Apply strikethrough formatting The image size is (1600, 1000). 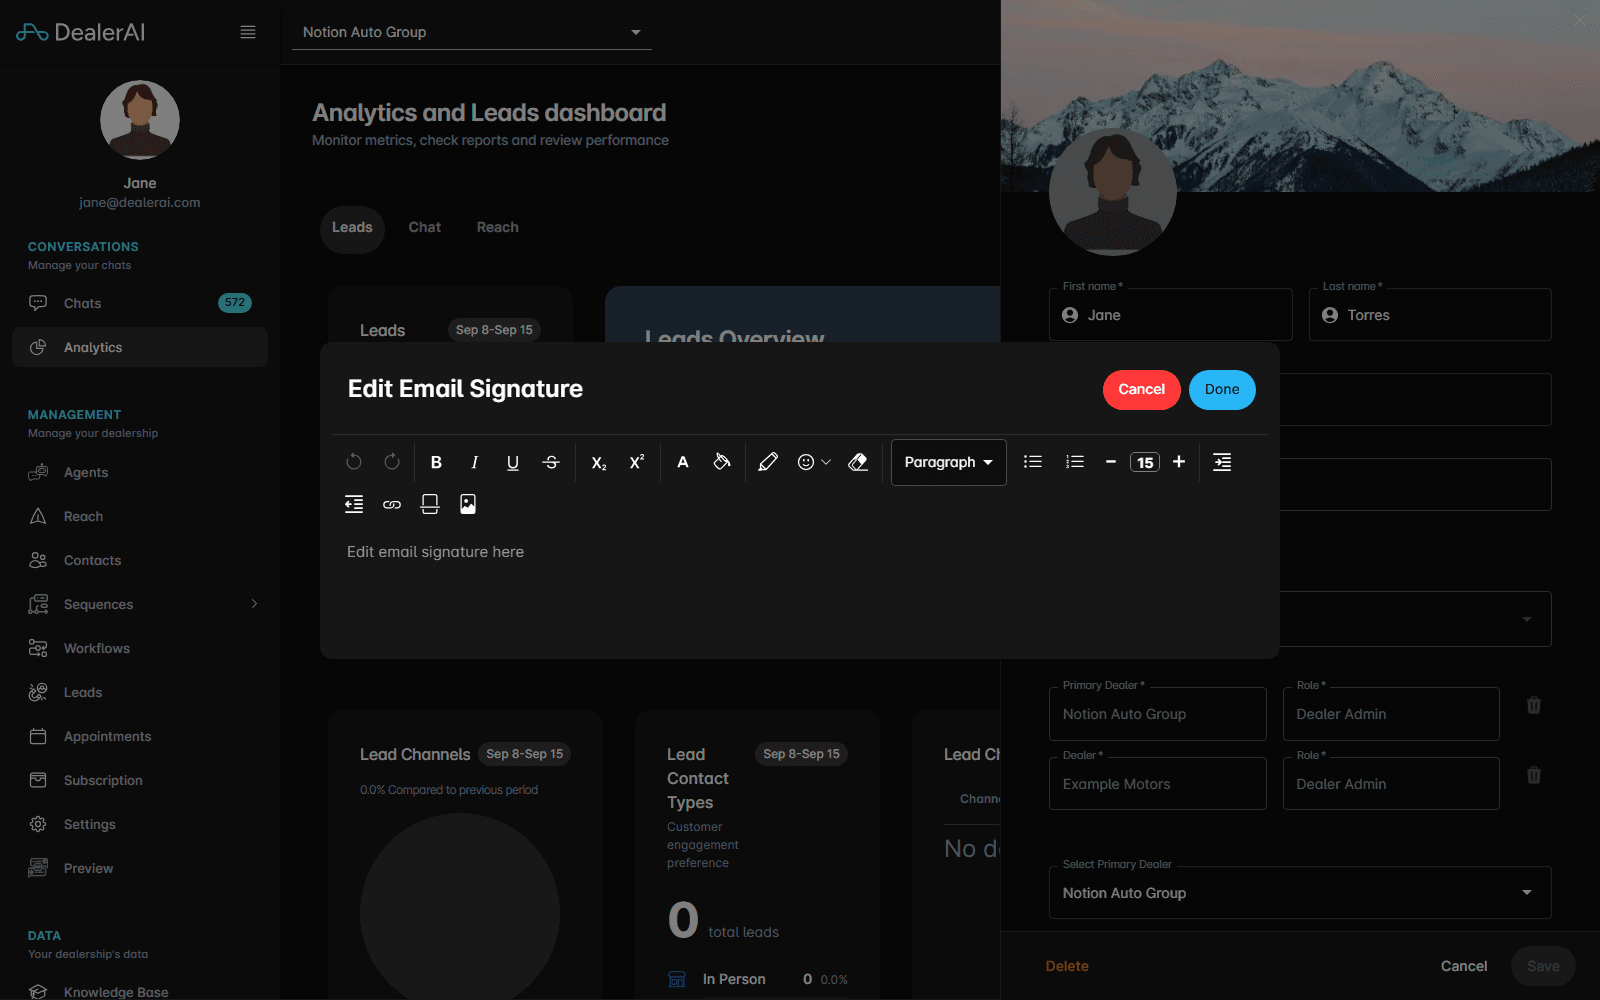551,462
